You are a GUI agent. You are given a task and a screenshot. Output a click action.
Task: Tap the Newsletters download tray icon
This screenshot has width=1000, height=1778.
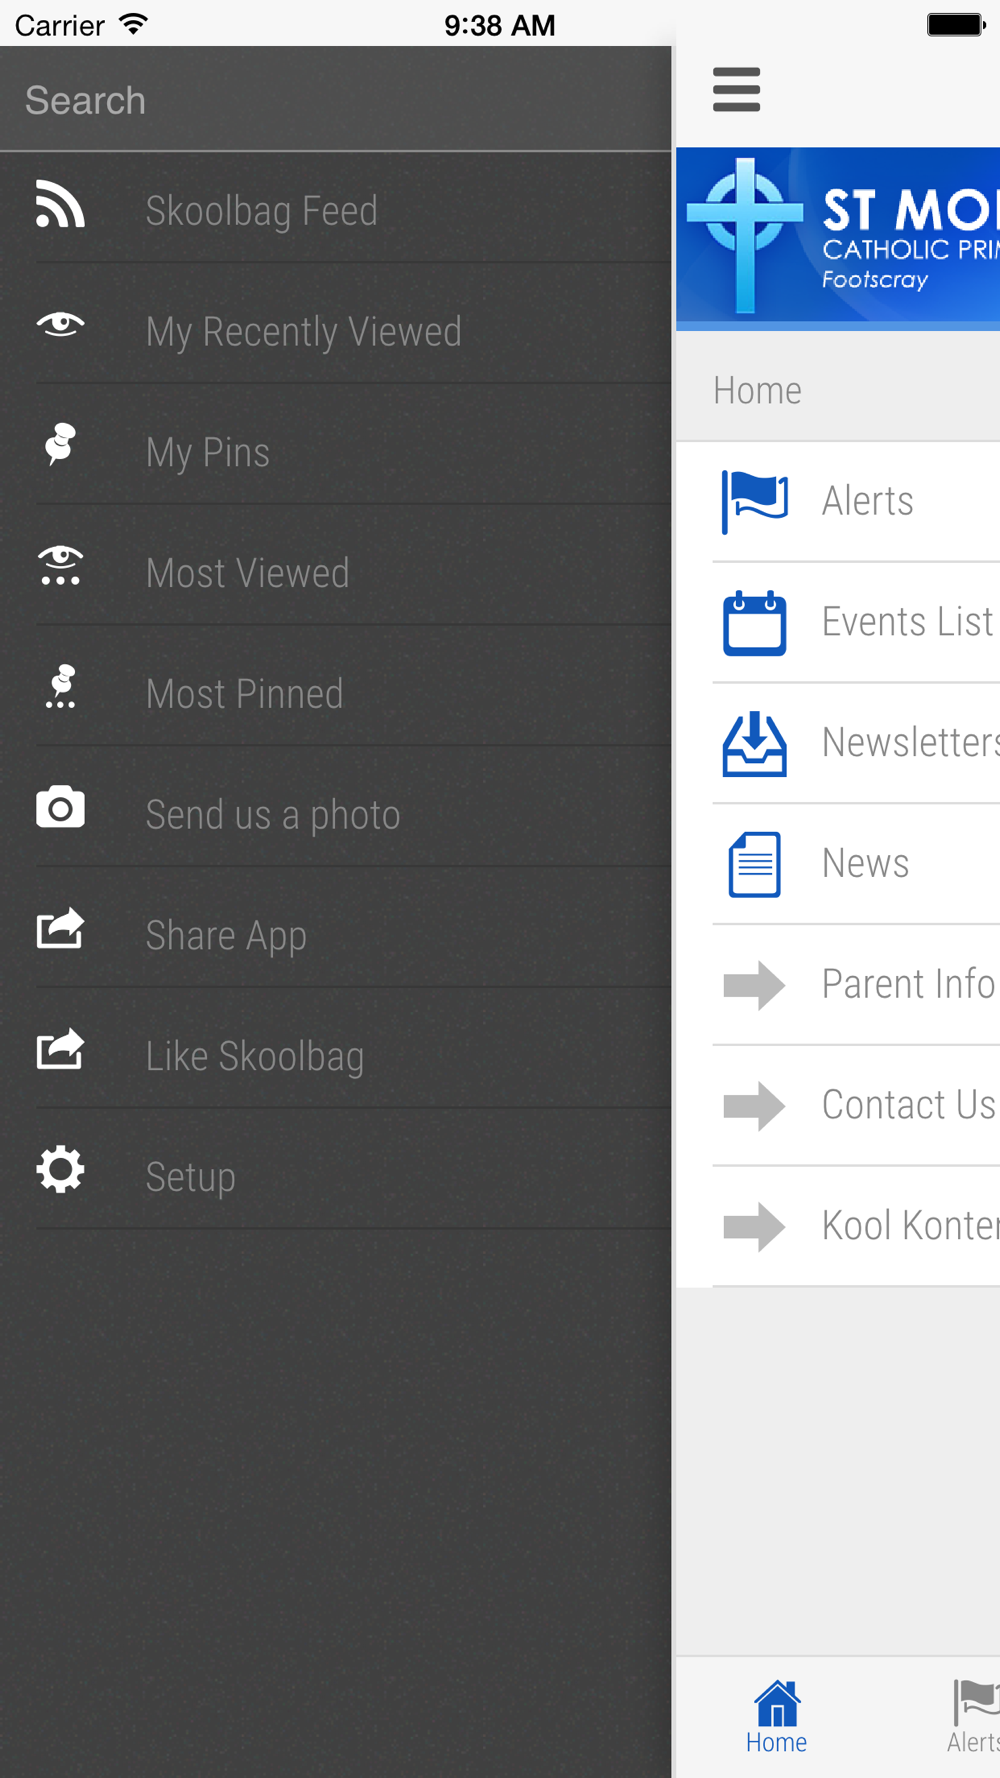754,744
